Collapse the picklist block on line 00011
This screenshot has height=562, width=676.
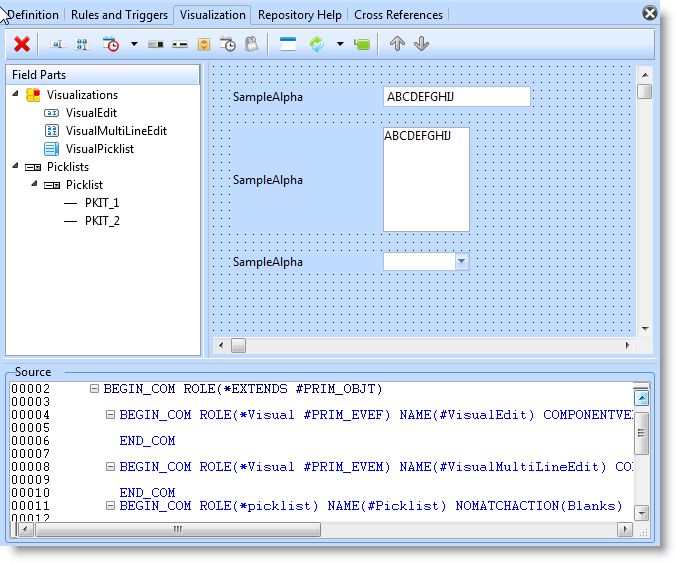(x=110, y=506)
